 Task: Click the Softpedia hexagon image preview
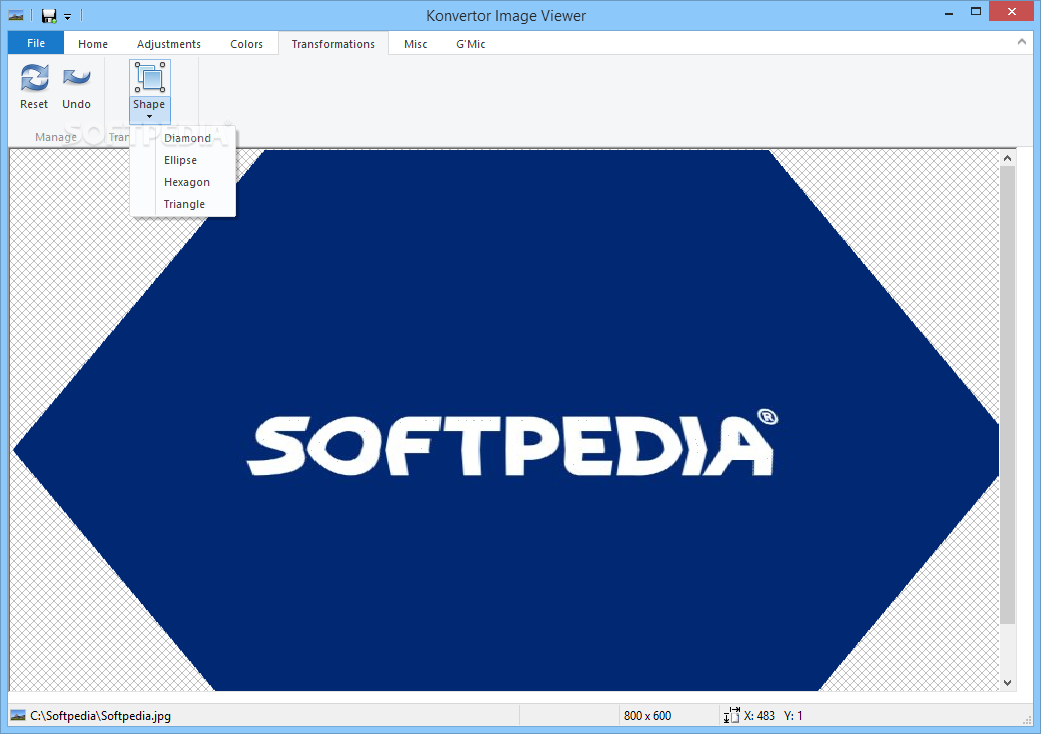(505, 420)
